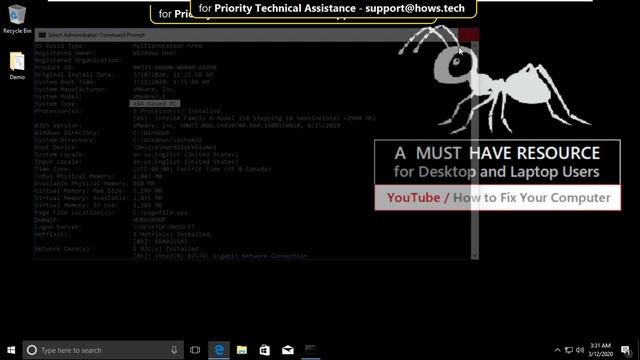This screenshot has height=360, width=640.
Task: Click the Command Prompt title bar icon
Action: 42,35
